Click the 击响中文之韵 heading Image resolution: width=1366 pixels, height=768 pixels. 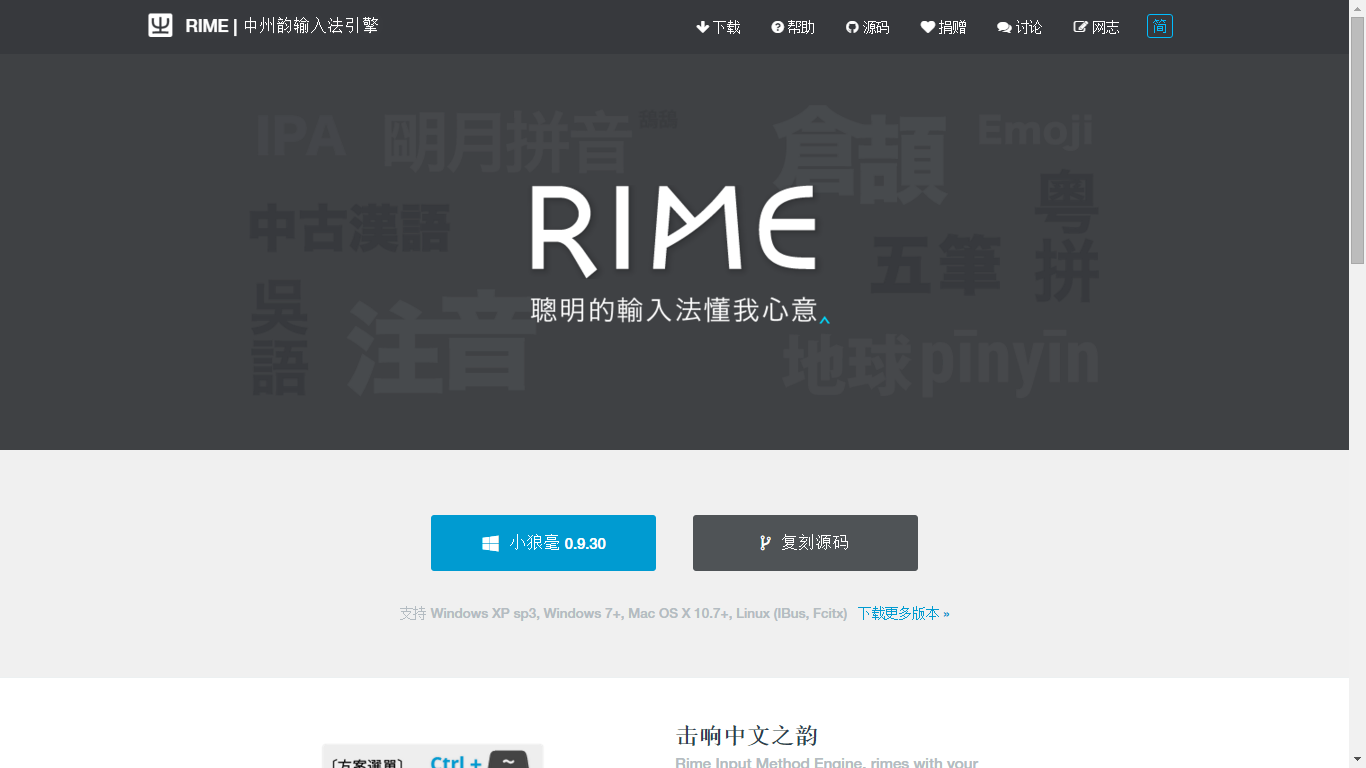(x=747, y=736)
